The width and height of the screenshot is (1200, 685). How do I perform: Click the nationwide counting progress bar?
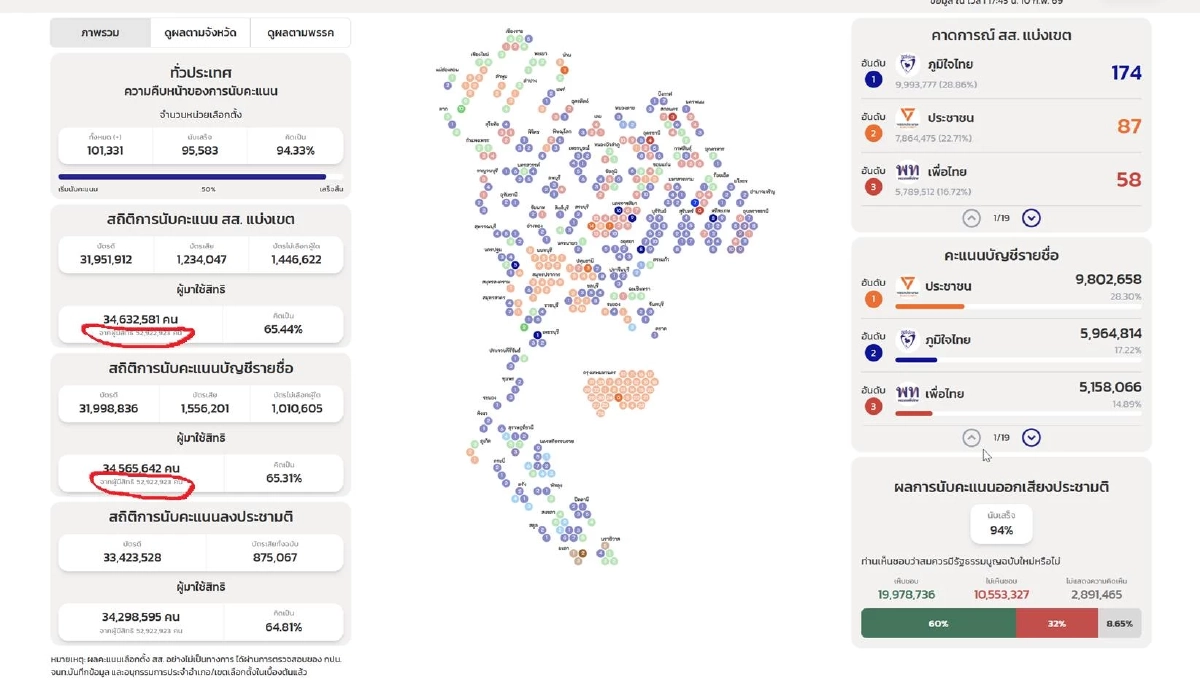200,177
